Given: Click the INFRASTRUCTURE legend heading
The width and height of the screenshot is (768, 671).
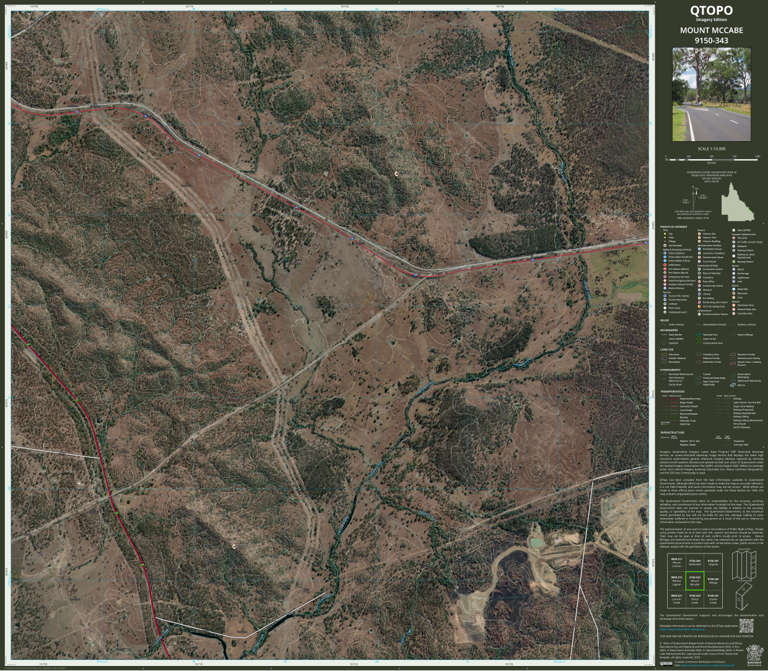Looking at the screenshot, I should coord(672,432).
